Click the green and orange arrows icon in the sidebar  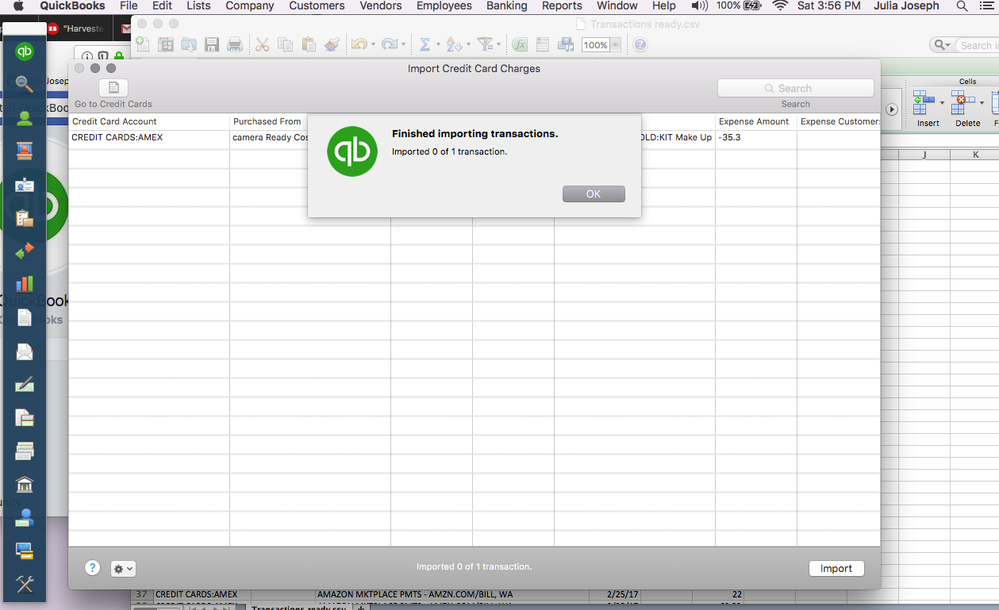tap(24, 251)
